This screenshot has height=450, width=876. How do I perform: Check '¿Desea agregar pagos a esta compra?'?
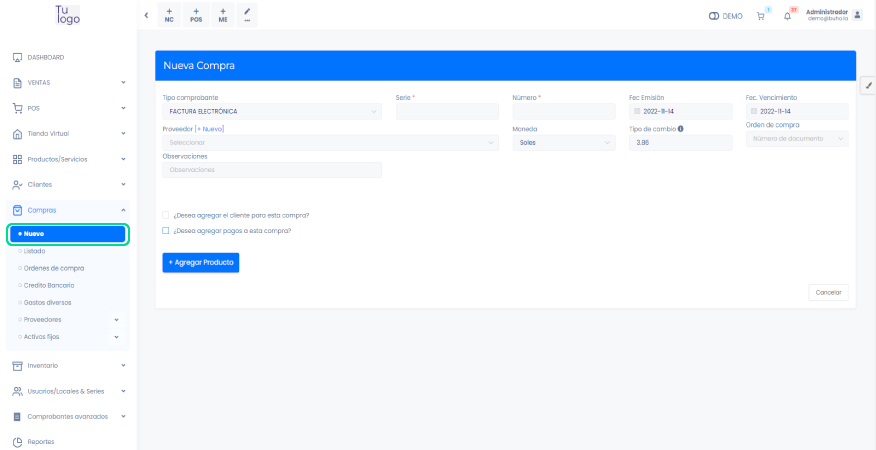coord(166,230)
